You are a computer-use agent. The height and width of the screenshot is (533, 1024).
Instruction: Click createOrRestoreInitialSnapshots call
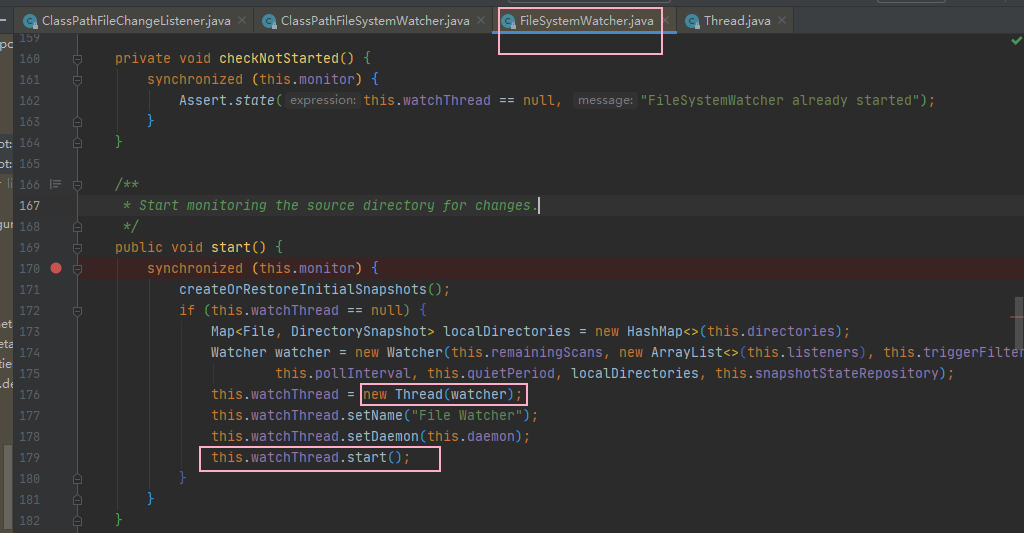tap(303, 289)
